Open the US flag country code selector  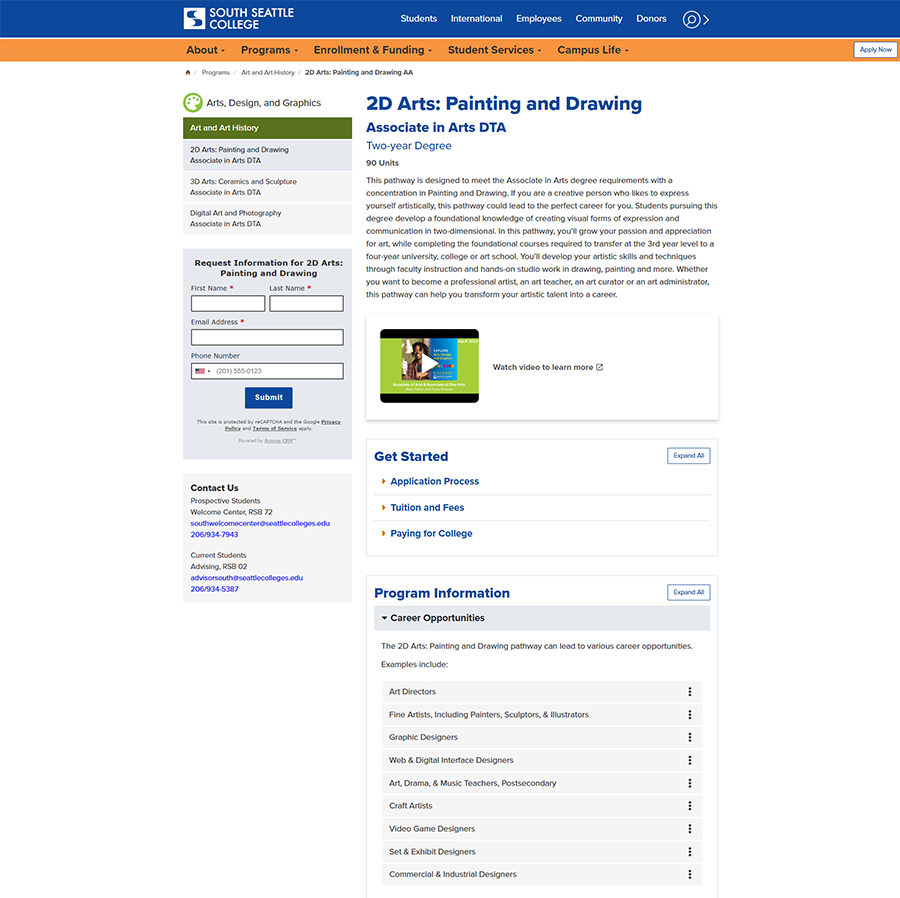202,371
